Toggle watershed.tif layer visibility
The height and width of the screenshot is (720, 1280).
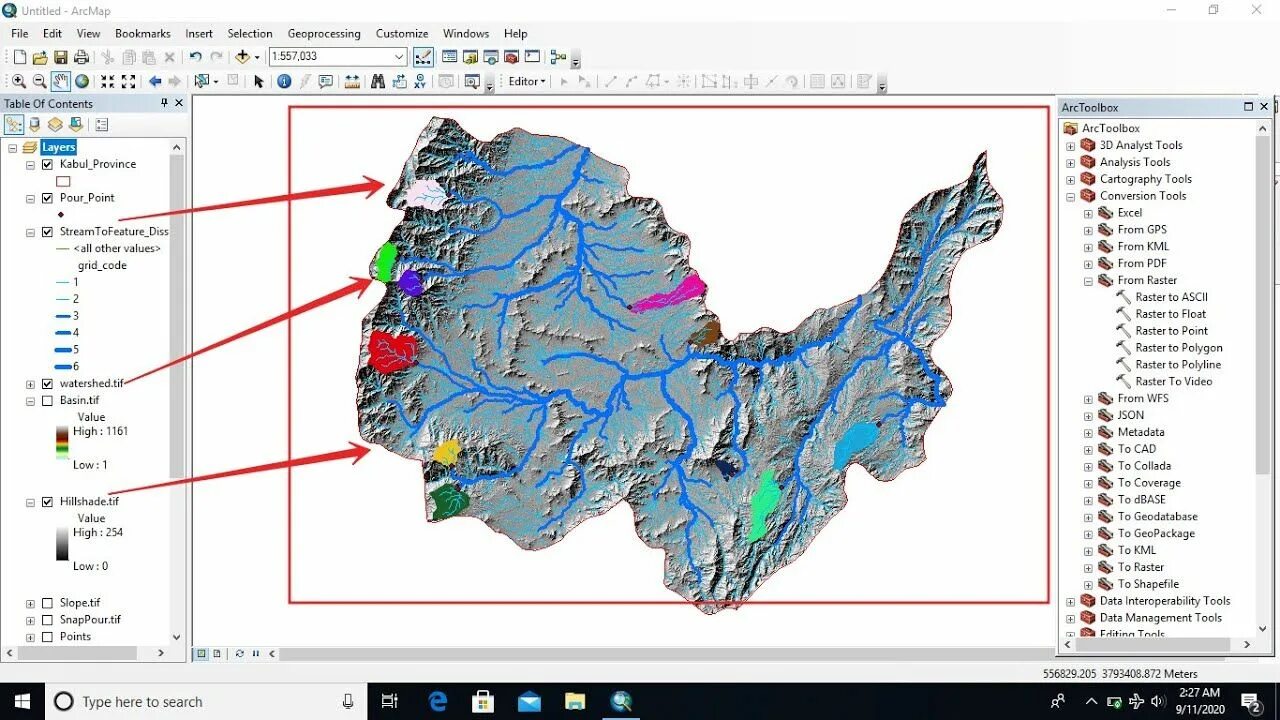(47, 384)
